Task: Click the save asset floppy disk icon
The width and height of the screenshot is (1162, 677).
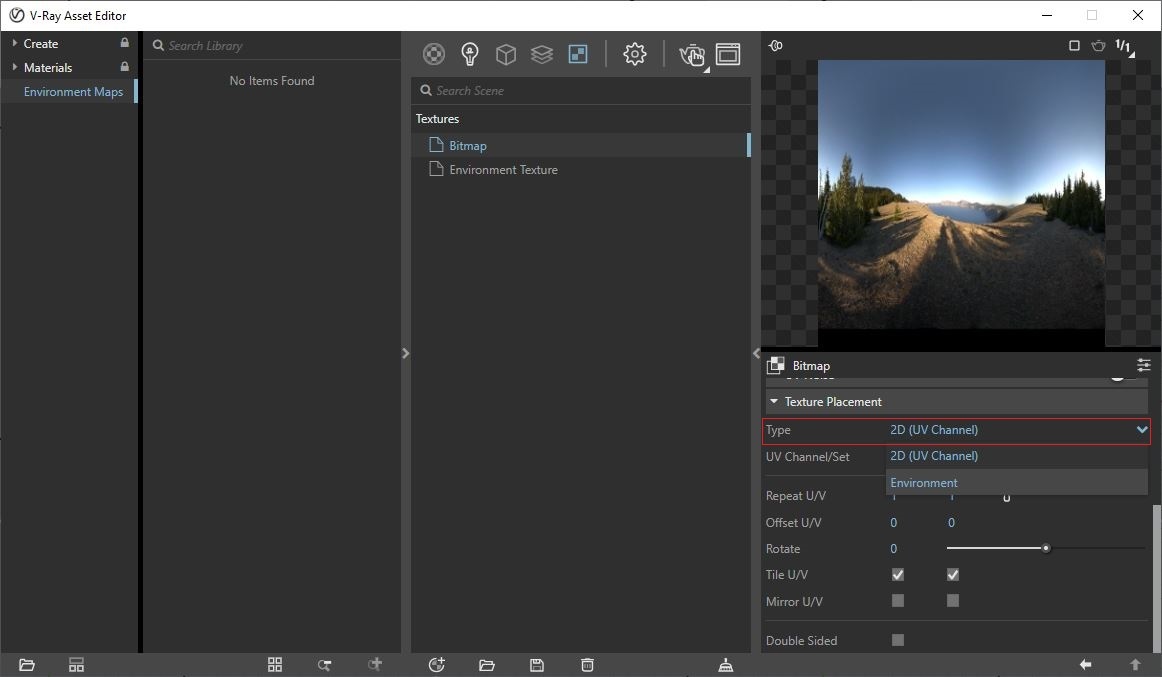Action: click(x=537, y=664)
